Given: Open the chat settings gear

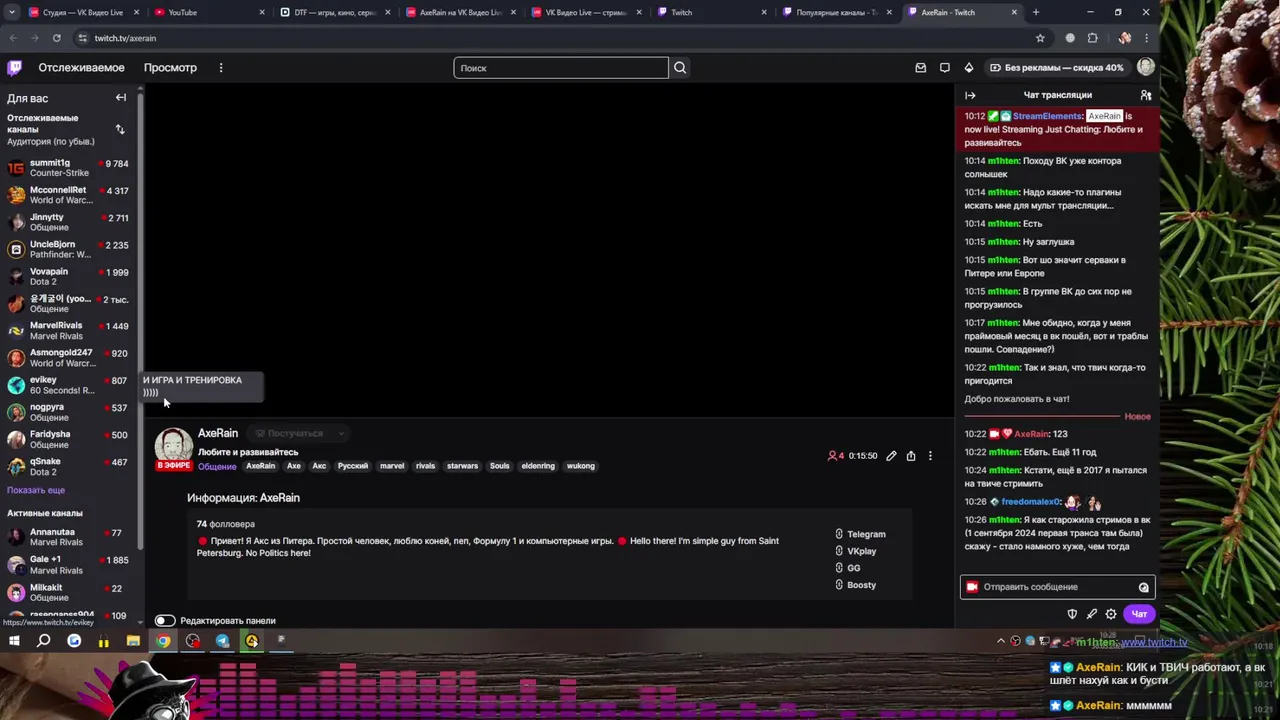Looking at the screenshot, I should tap(1111, 614).
